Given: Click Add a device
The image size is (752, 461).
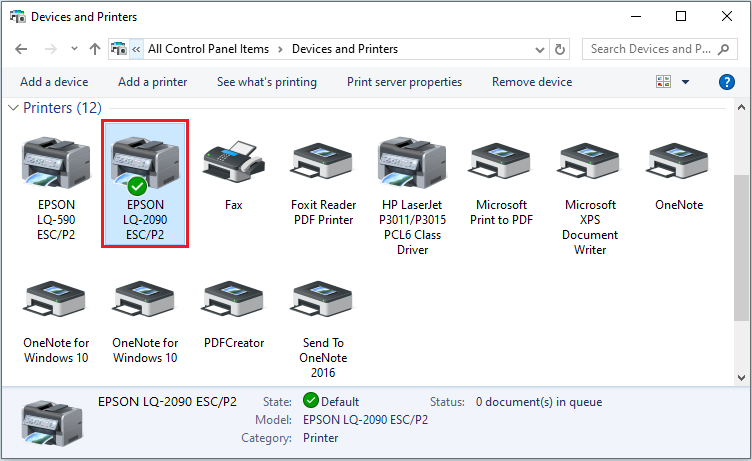Looking at the screenshot, I should [x=54, y=82].
